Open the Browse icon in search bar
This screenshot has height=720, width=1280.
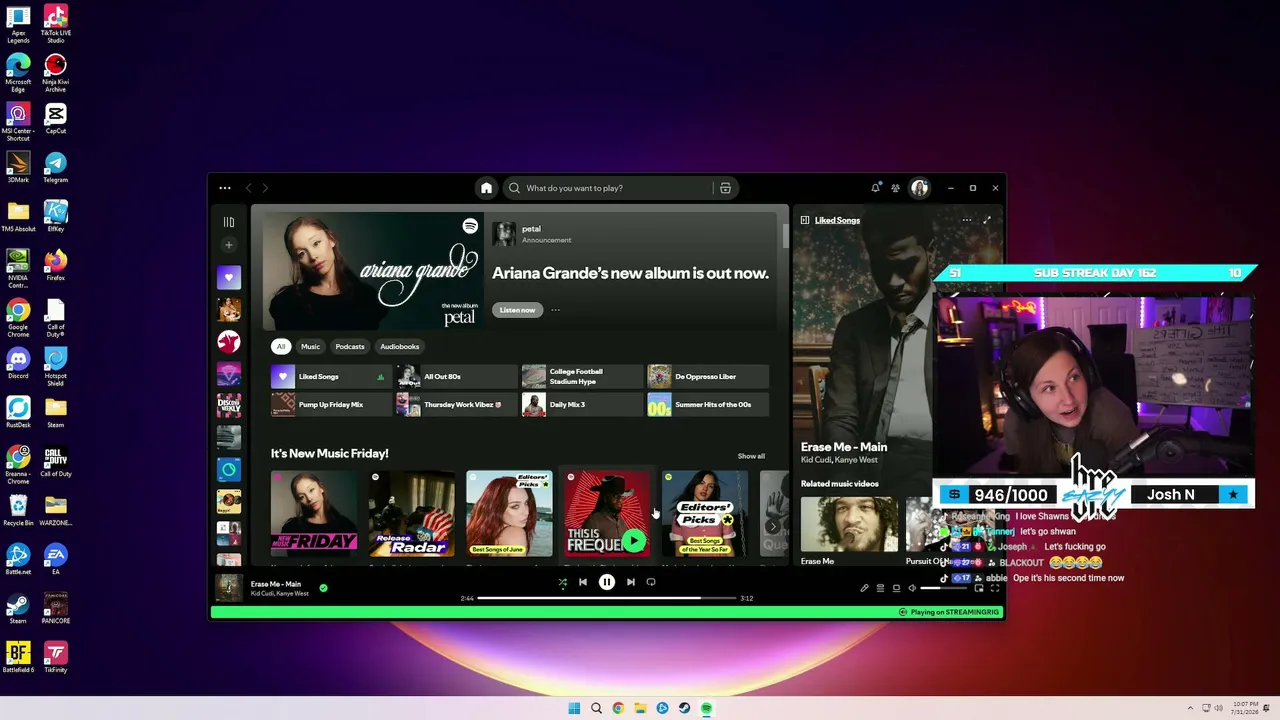tap(725, 188)
